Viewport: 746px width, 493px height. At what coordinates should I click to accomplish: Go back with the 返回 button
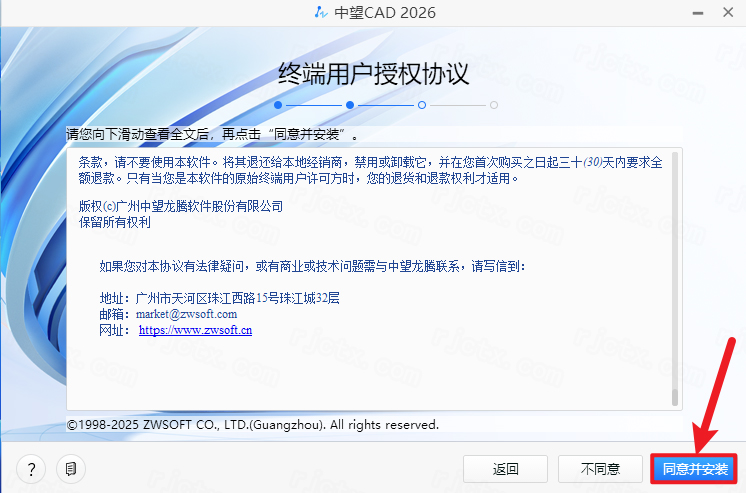pyautogui.click(x=506, y=468)
